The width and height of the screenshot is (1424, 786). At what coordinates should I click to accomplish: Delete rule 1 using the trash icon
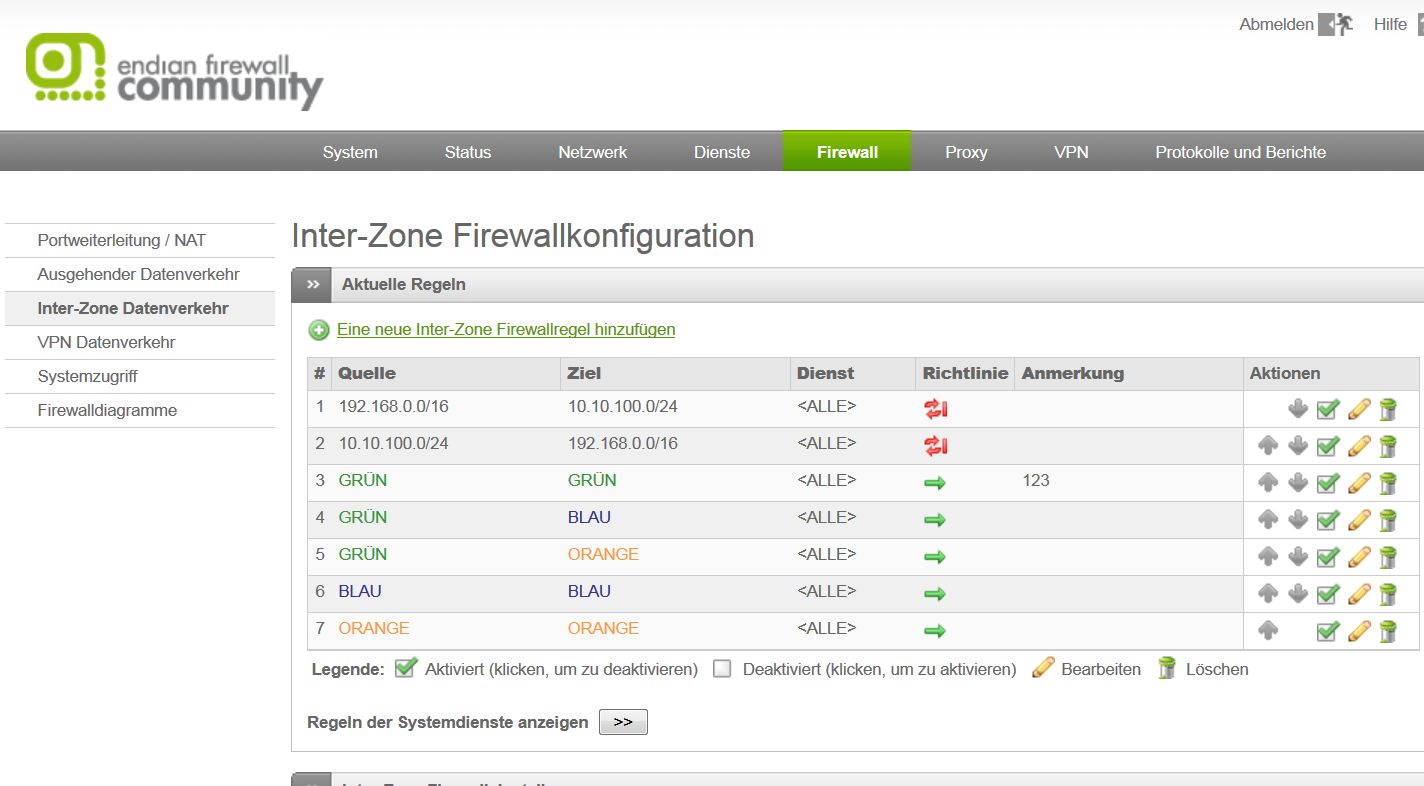click(x=1388, y=409)
